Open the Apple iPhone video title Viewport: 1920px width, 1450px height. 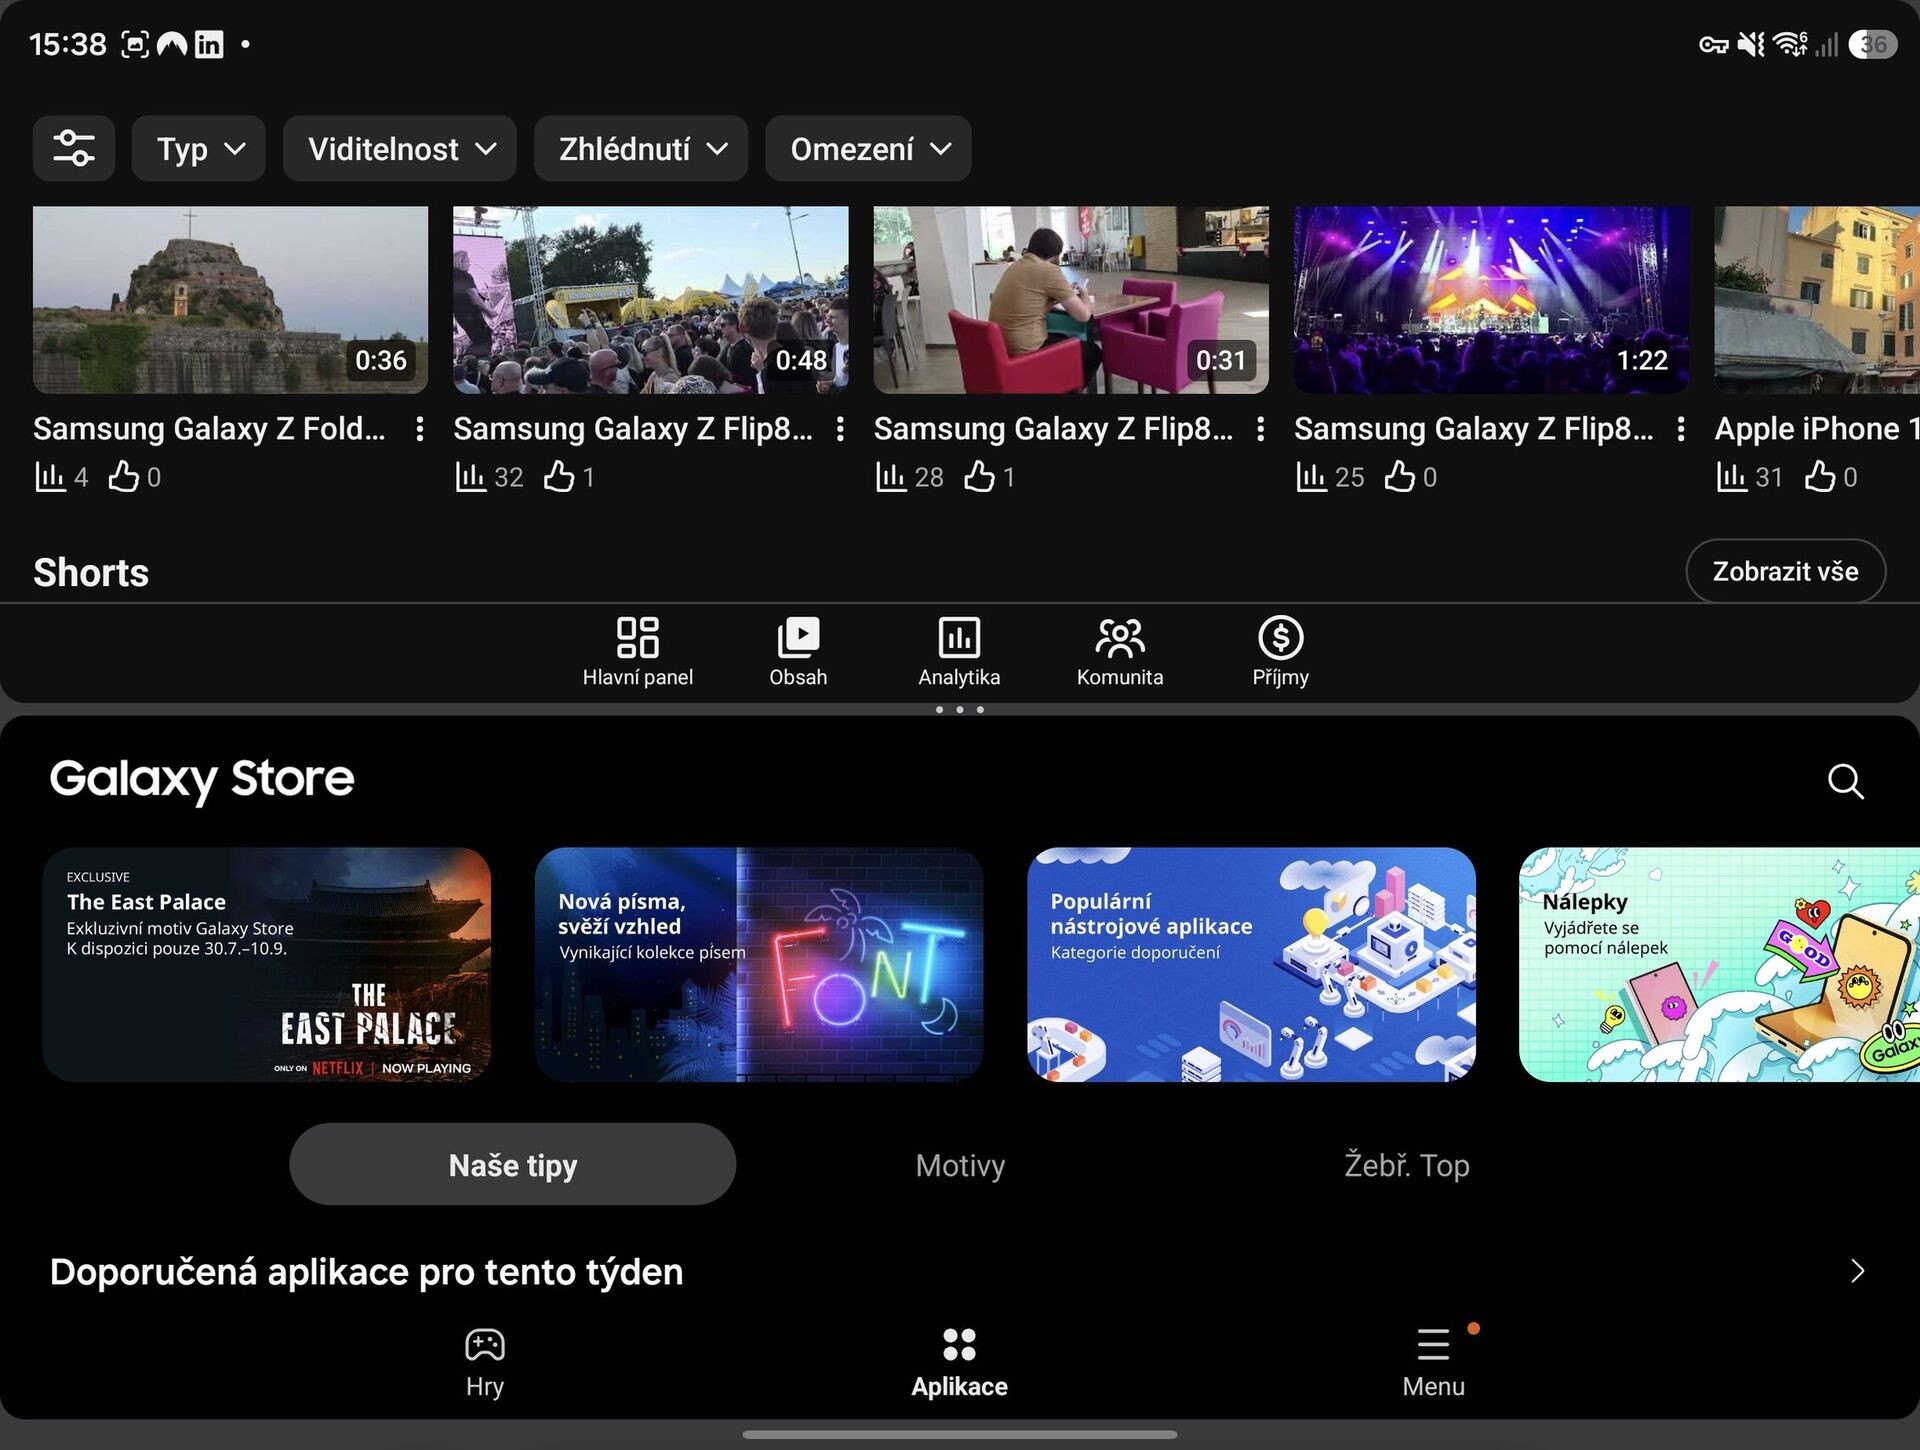point(1817,429)
